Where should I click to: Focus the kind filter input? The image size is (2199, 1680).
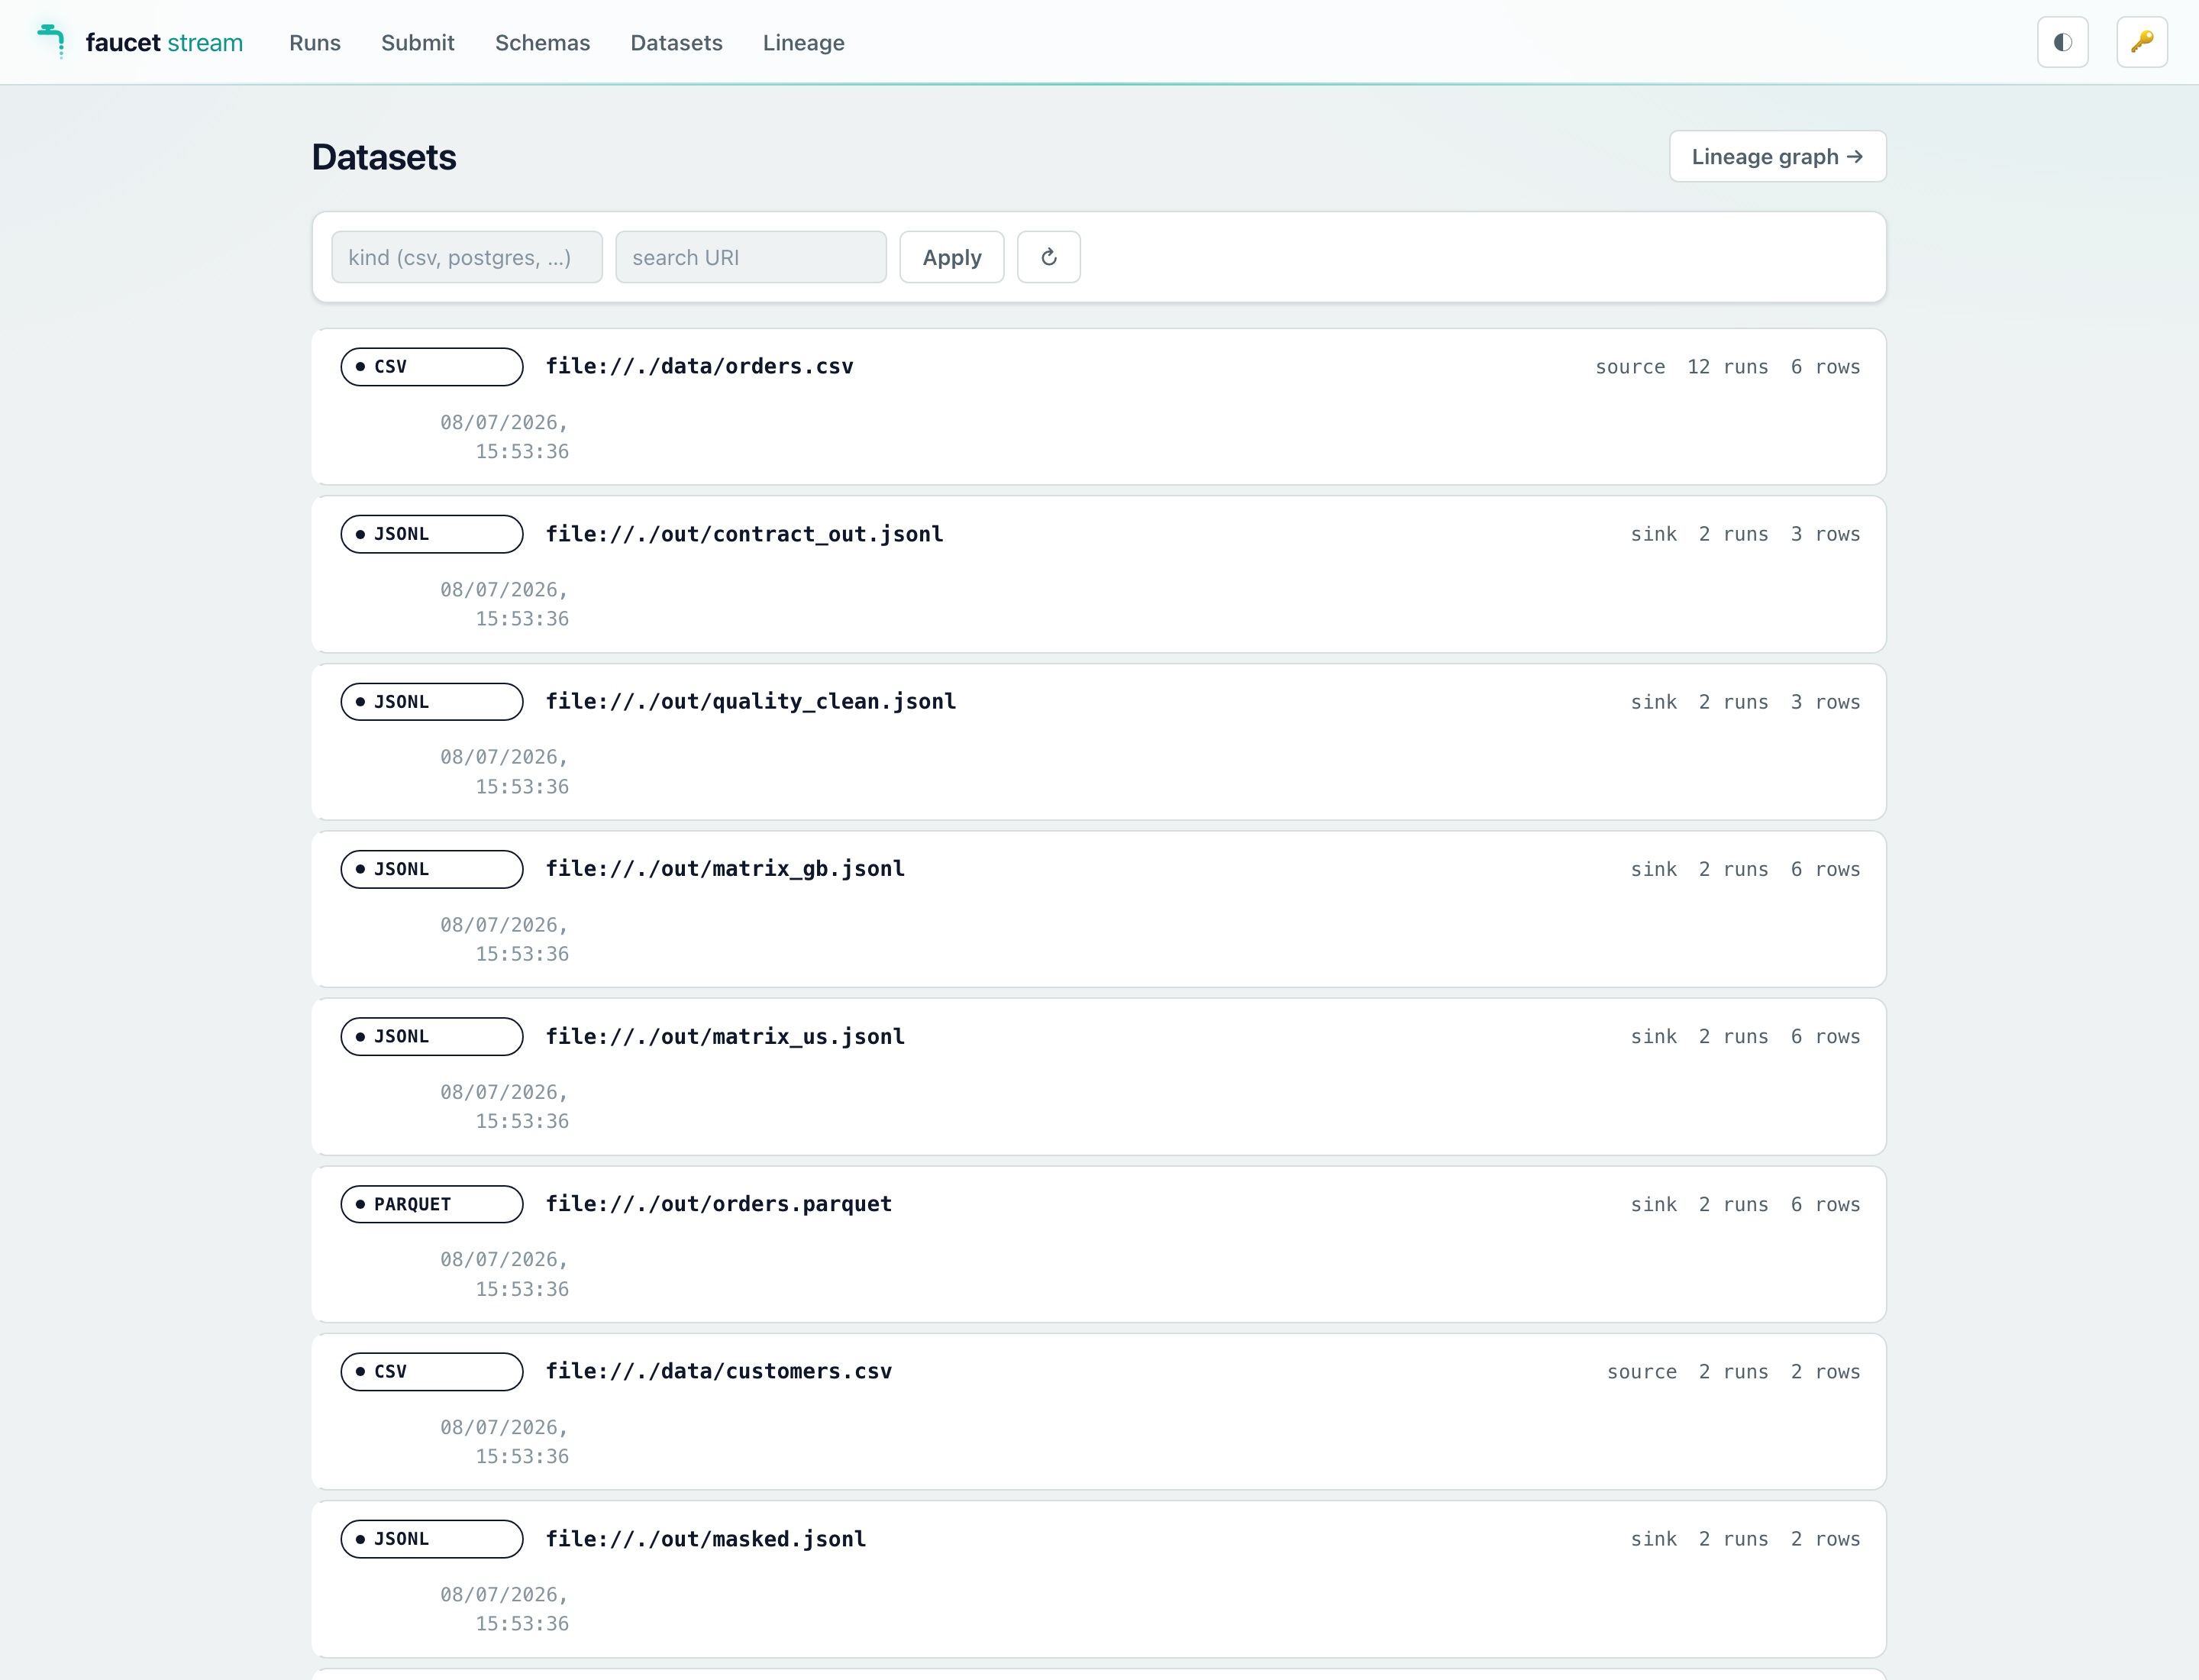click(x=467, y=257)
